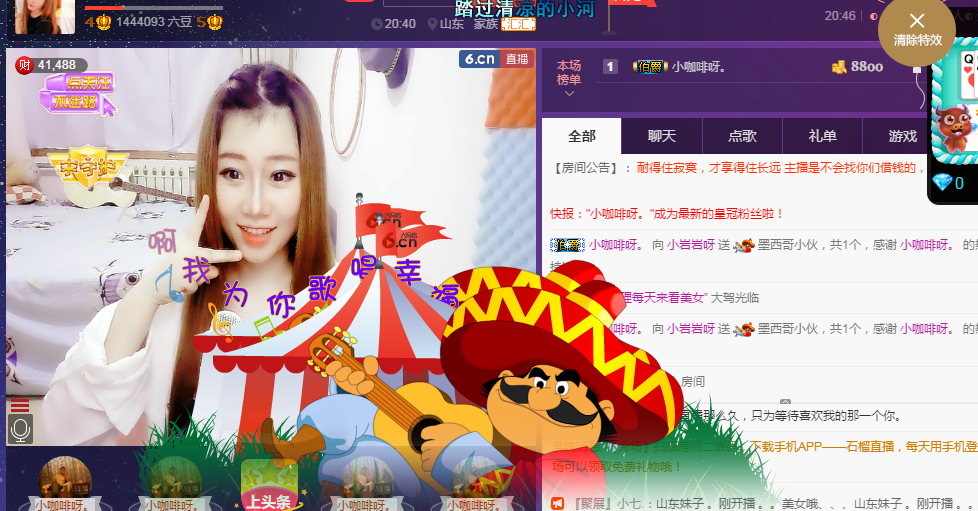The height and width of the screenshot is (511, 978).
Task: Click the small collapse handle in the chat area
Action: [x=785, y=402]
